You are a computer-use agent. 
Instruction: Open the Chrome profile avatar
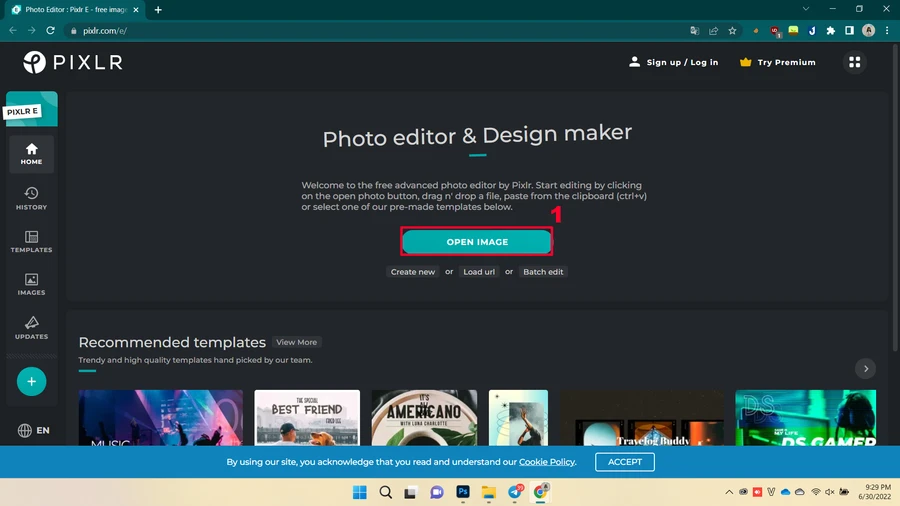point(868,30)
